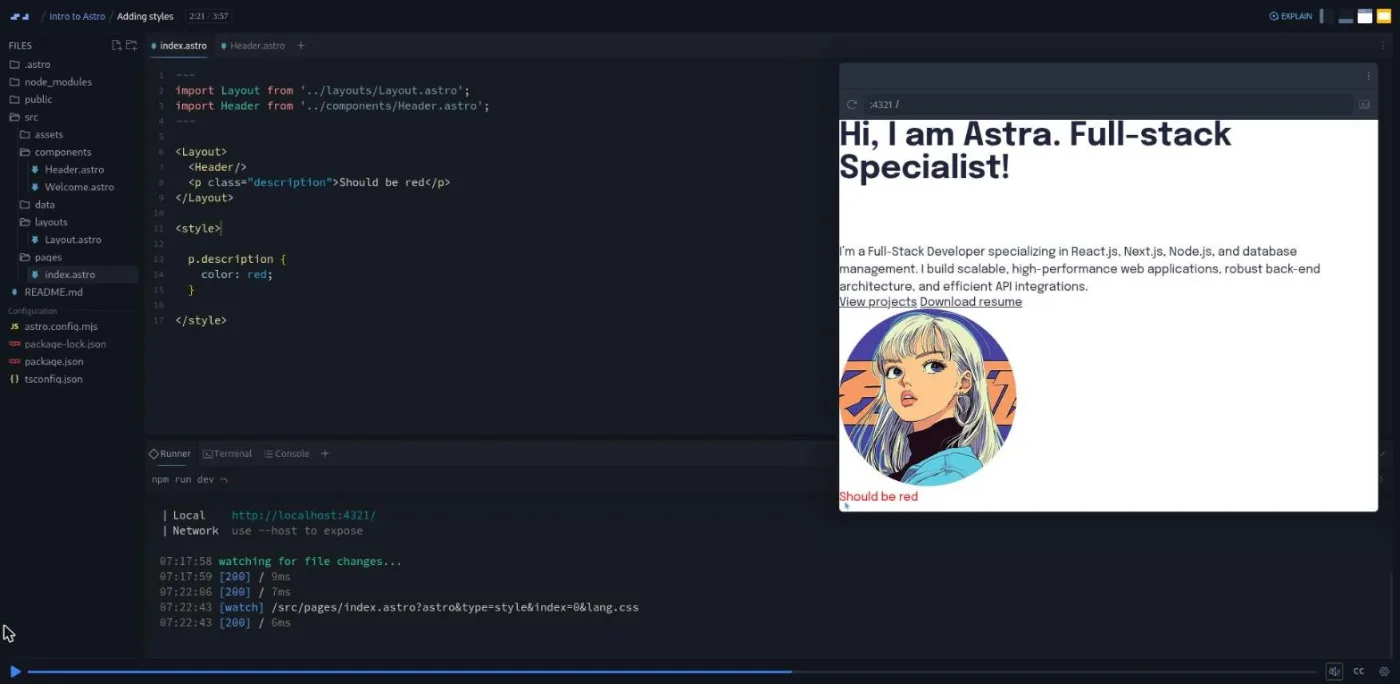Open the http://localhost:4321/ link in runner
The image size is (1400, 684).
pos(304,515)
